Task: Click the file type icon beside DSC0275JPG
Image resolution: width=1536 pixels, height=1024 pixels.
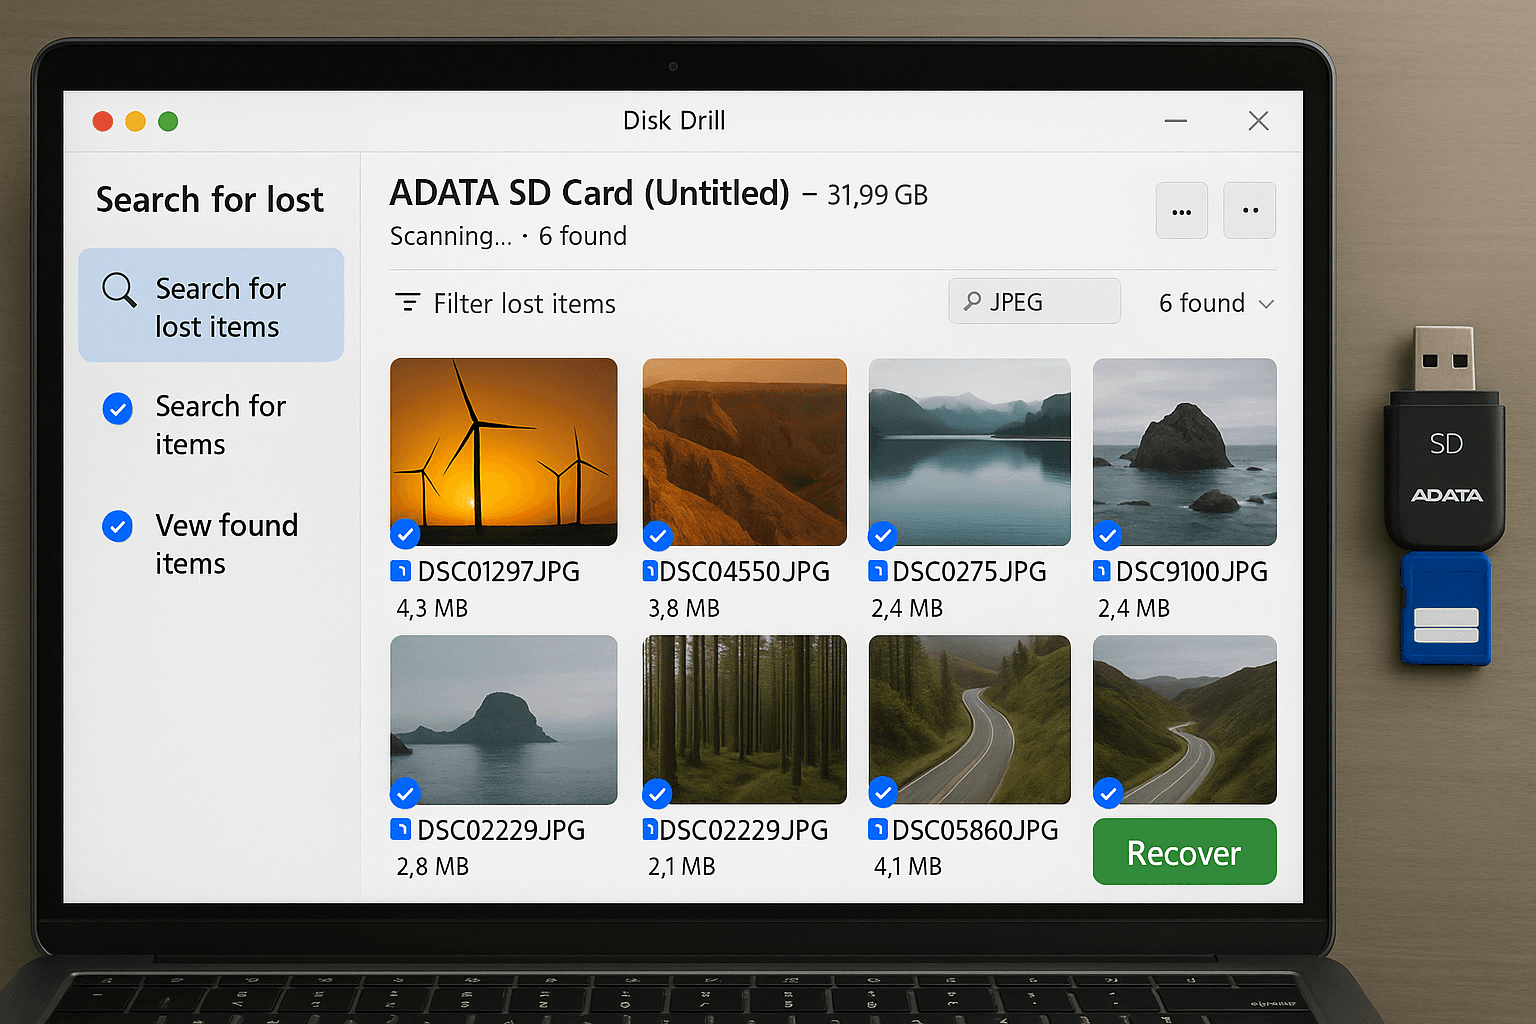Action: 878,572
